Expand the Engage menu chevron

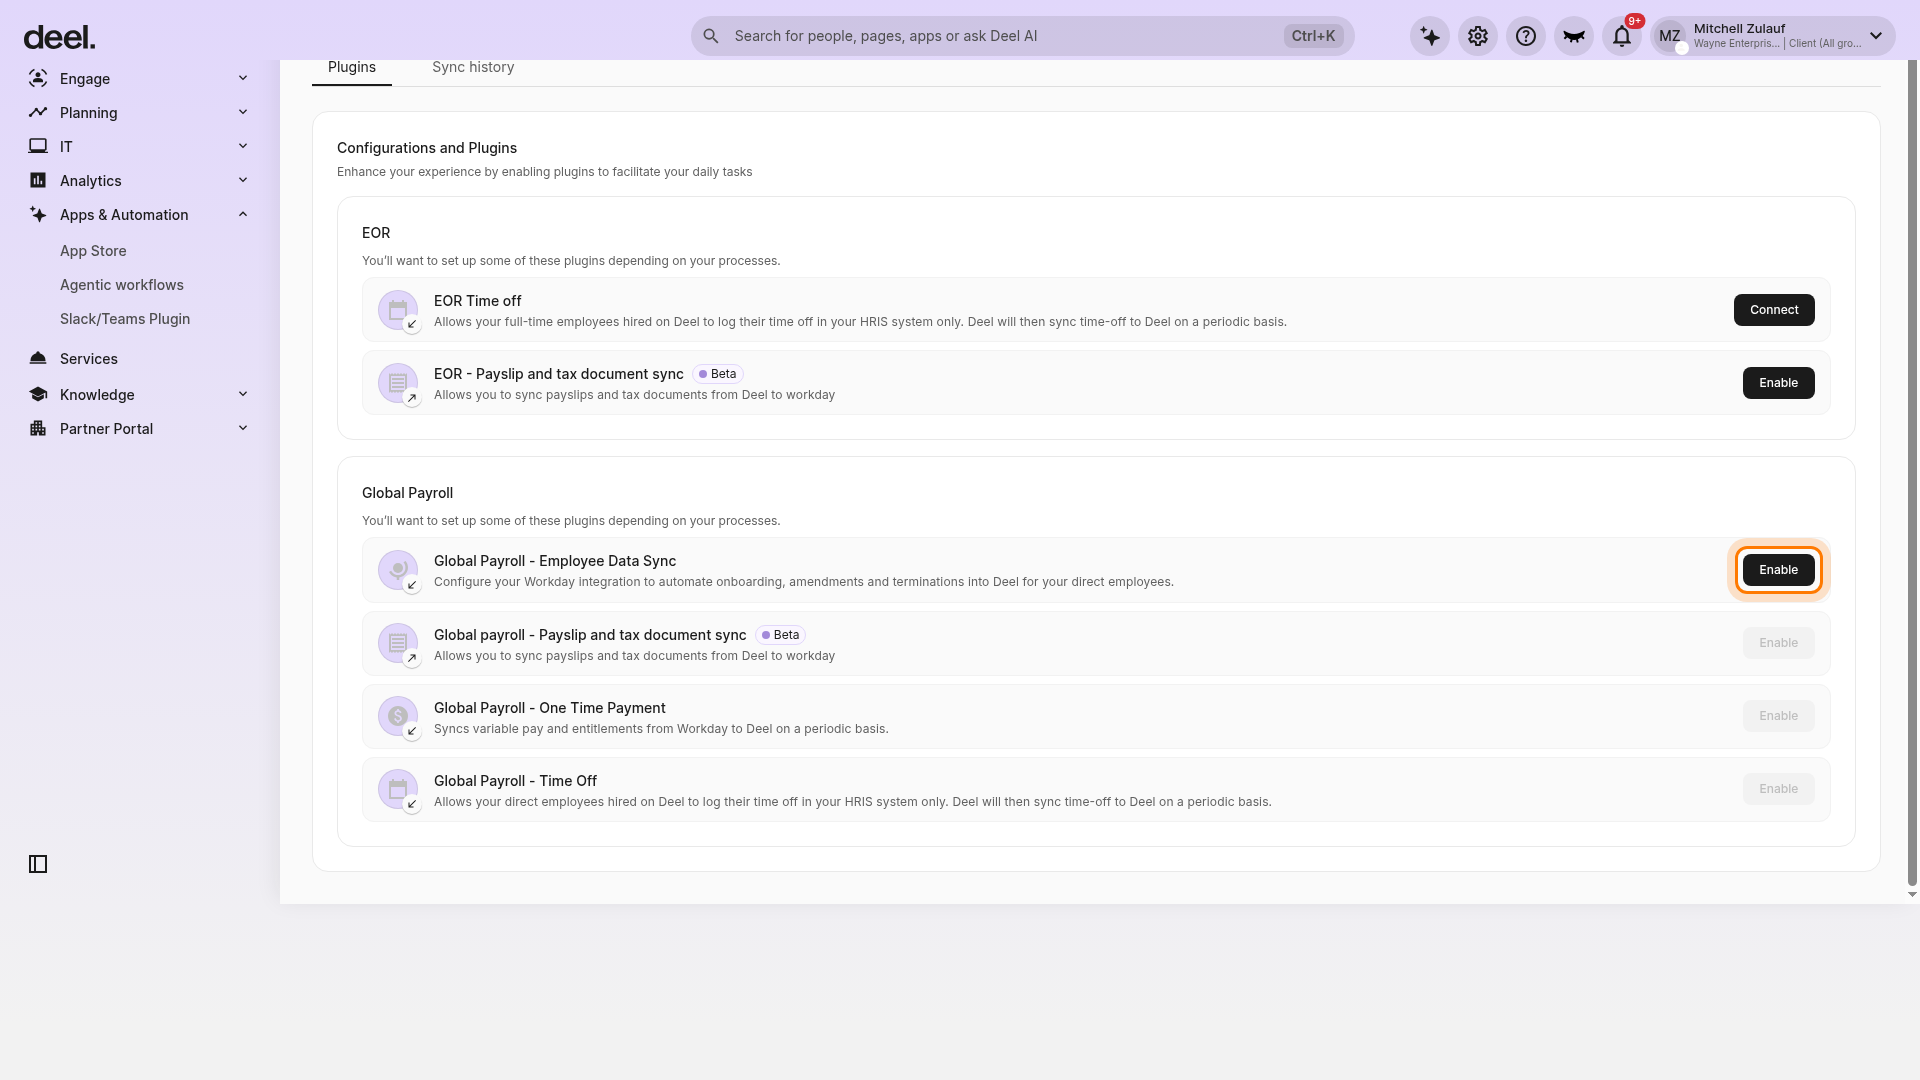coord(243,78)
